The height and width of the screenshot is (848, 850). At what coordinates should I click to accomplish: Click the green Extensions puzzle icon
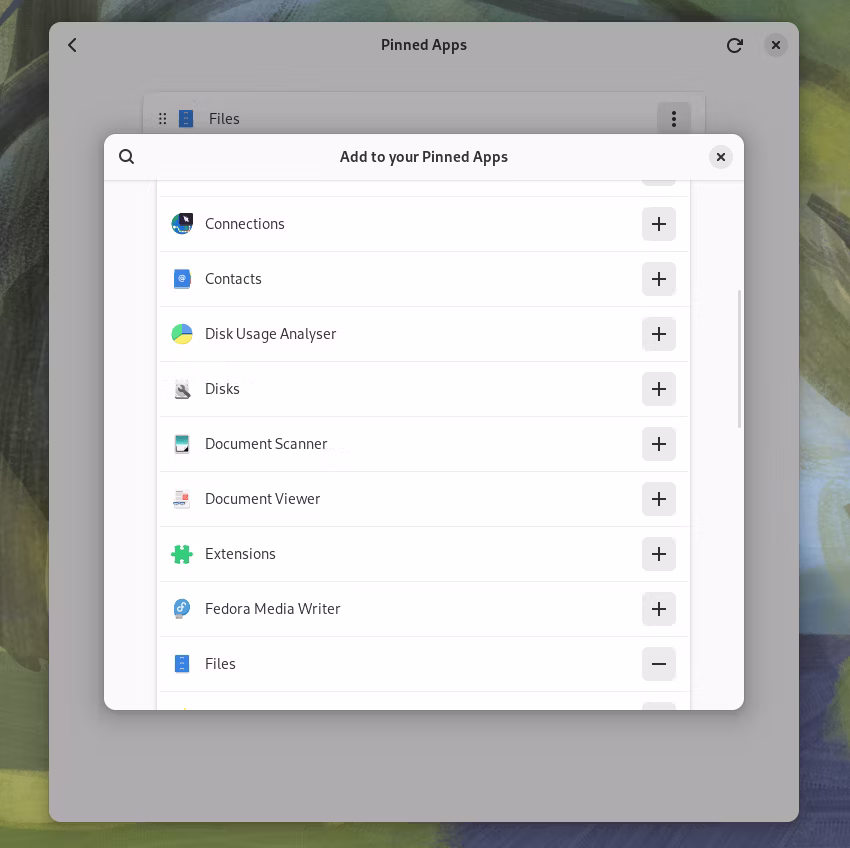click(x=182, y=554)
